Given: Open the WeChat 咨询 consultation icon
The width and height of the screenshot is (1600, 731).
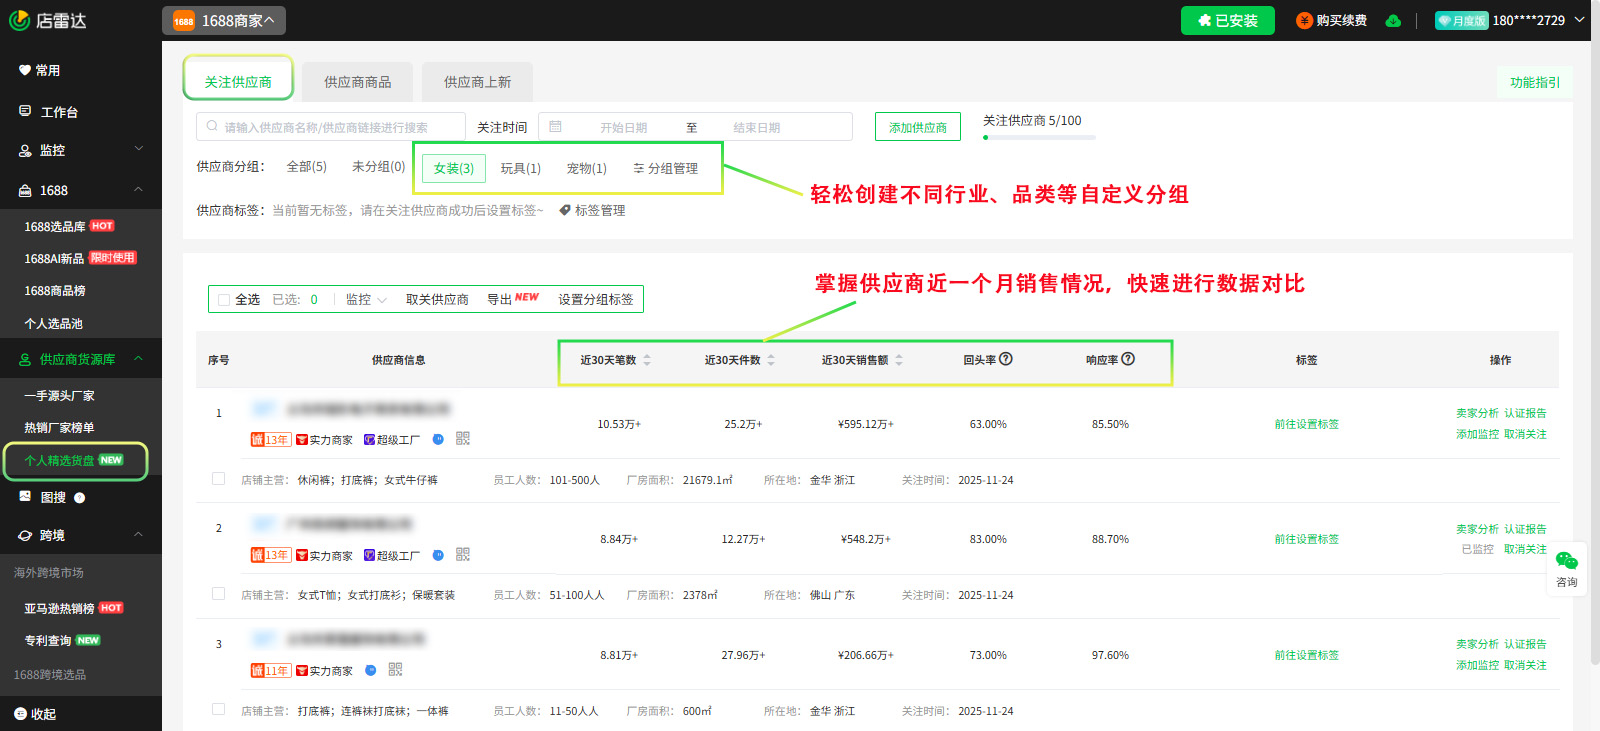Looking at the screenshot, I should pyautogui.click(x=1566, y=567).
